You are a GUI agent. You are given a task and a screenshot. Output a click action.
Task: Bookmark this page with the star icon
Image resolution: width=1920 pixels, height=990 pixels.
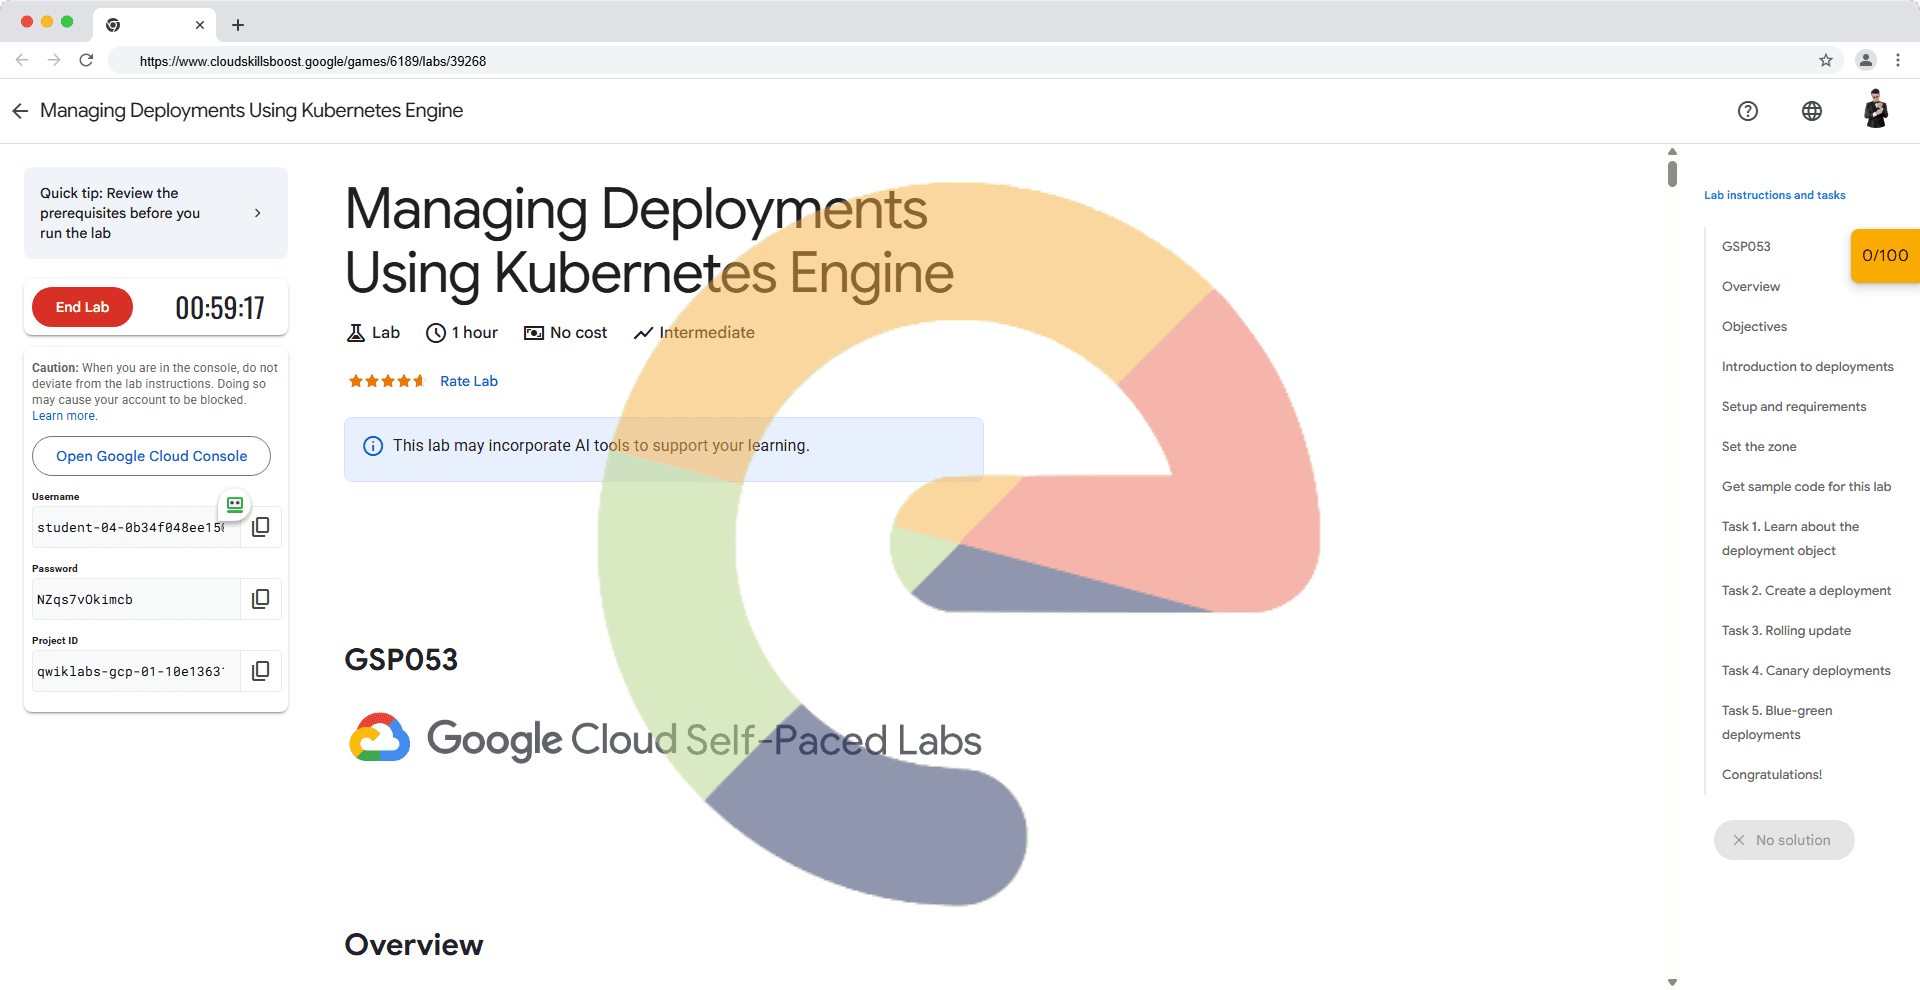1826,60
